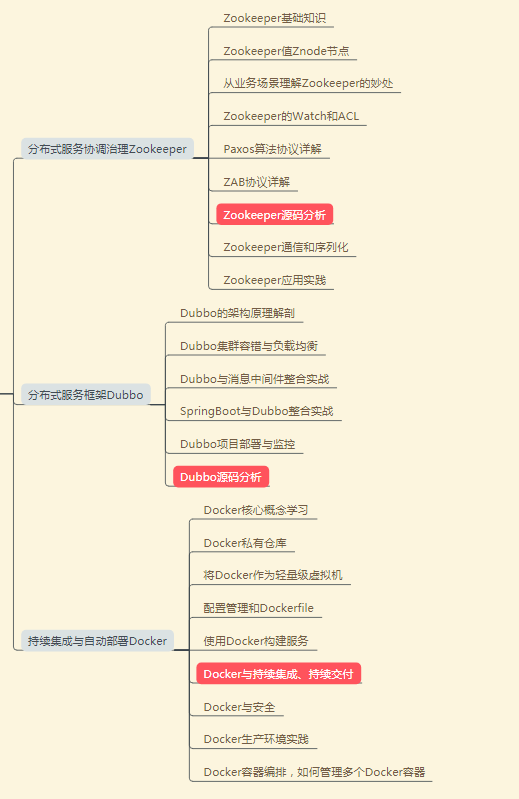519x799 pixels.
Task: Click Docker与安全 topic
Action: point(239,707)
